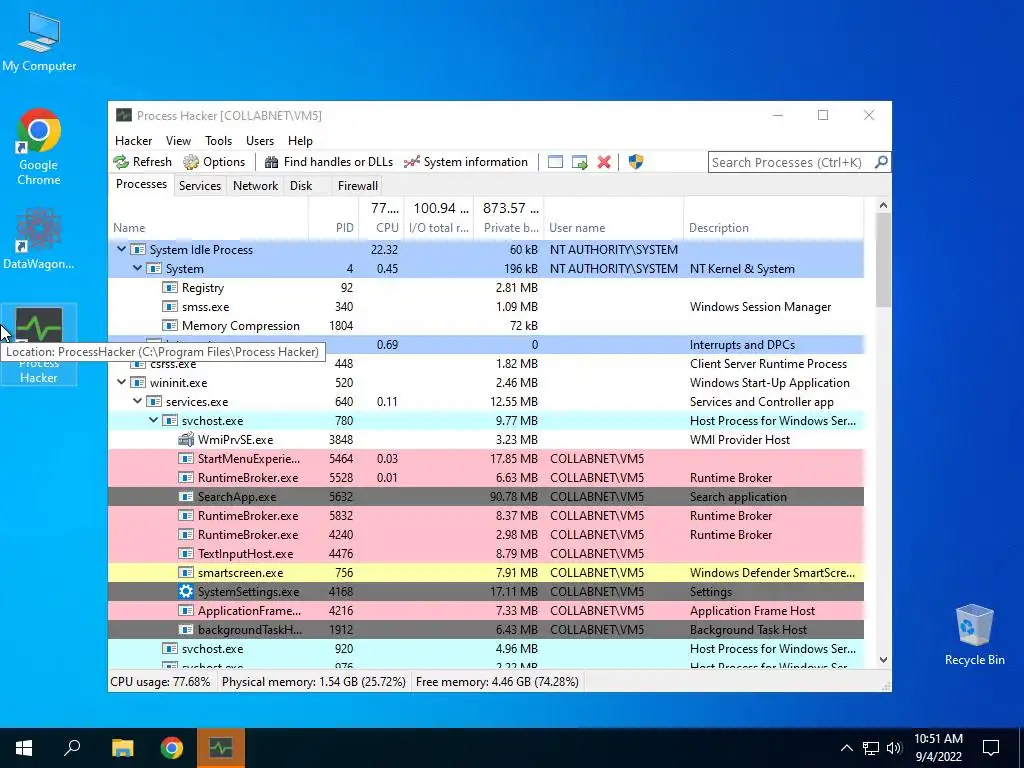Select the TextInputHost.exe process icon
Viewport: 1024px width, 768px height.
click(x=186, y=554)
